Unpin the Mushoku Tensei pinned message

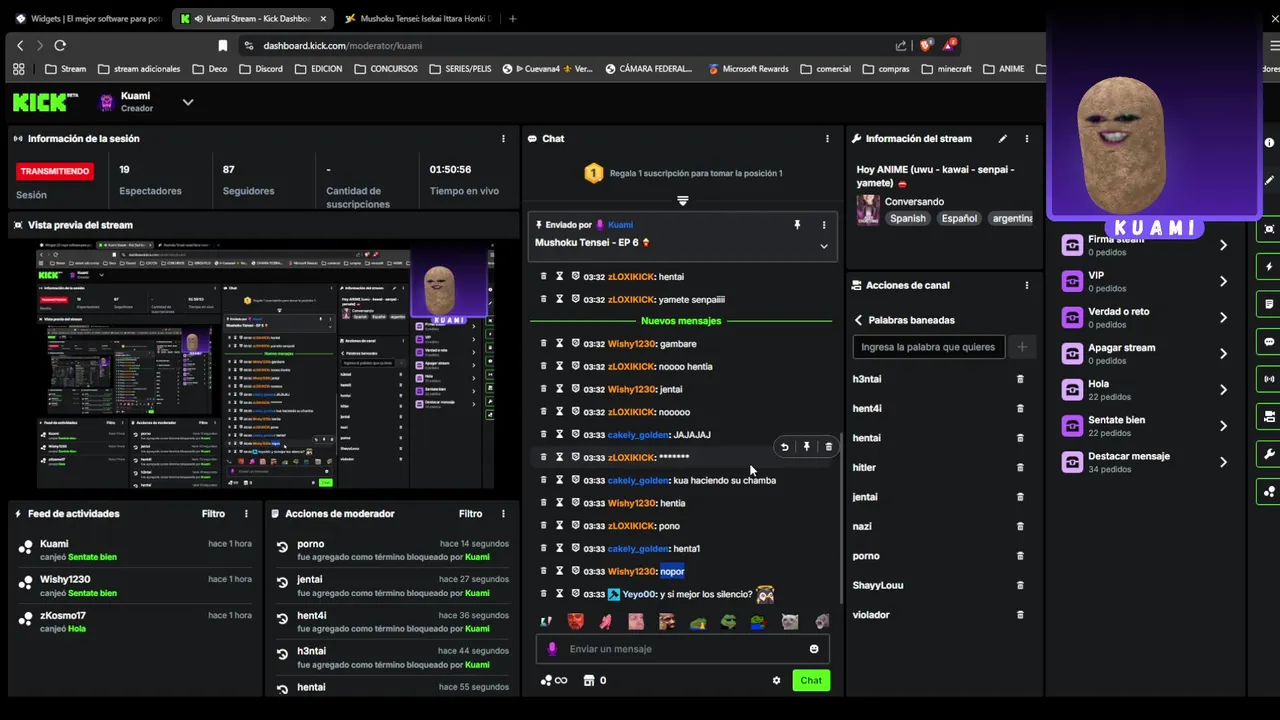point(797,225)
